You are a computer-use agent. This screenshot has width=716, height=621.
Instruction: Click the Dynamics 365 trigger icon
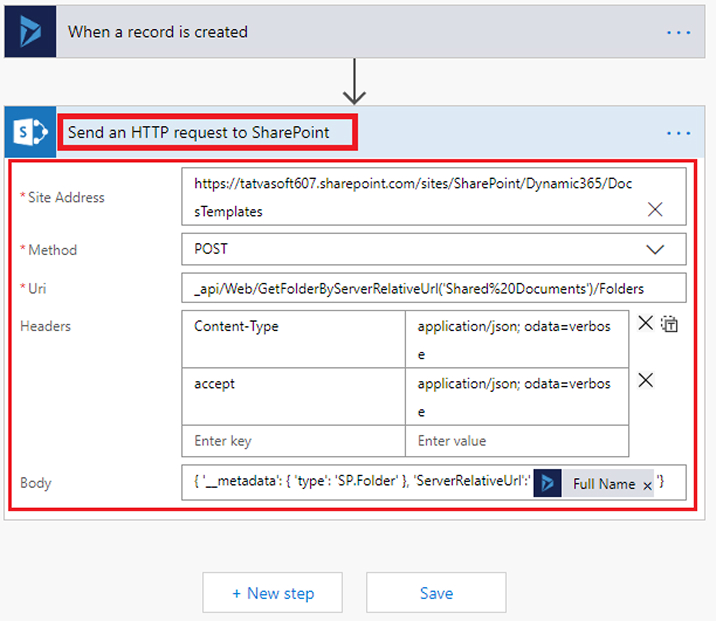coord(31,32)
